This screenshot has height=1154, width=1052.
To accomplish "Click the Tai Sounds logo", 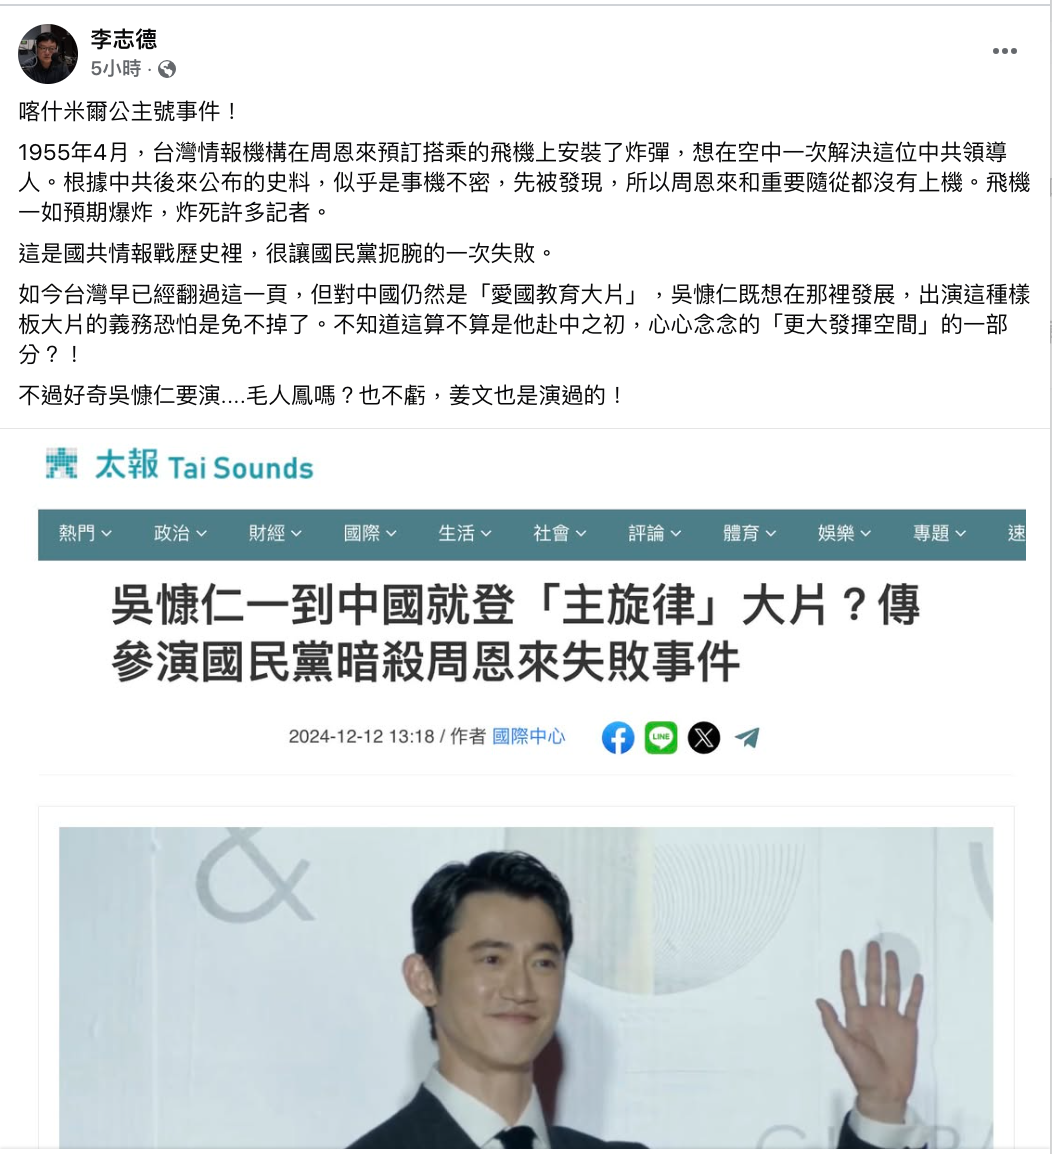I will (x=180, y=465).
